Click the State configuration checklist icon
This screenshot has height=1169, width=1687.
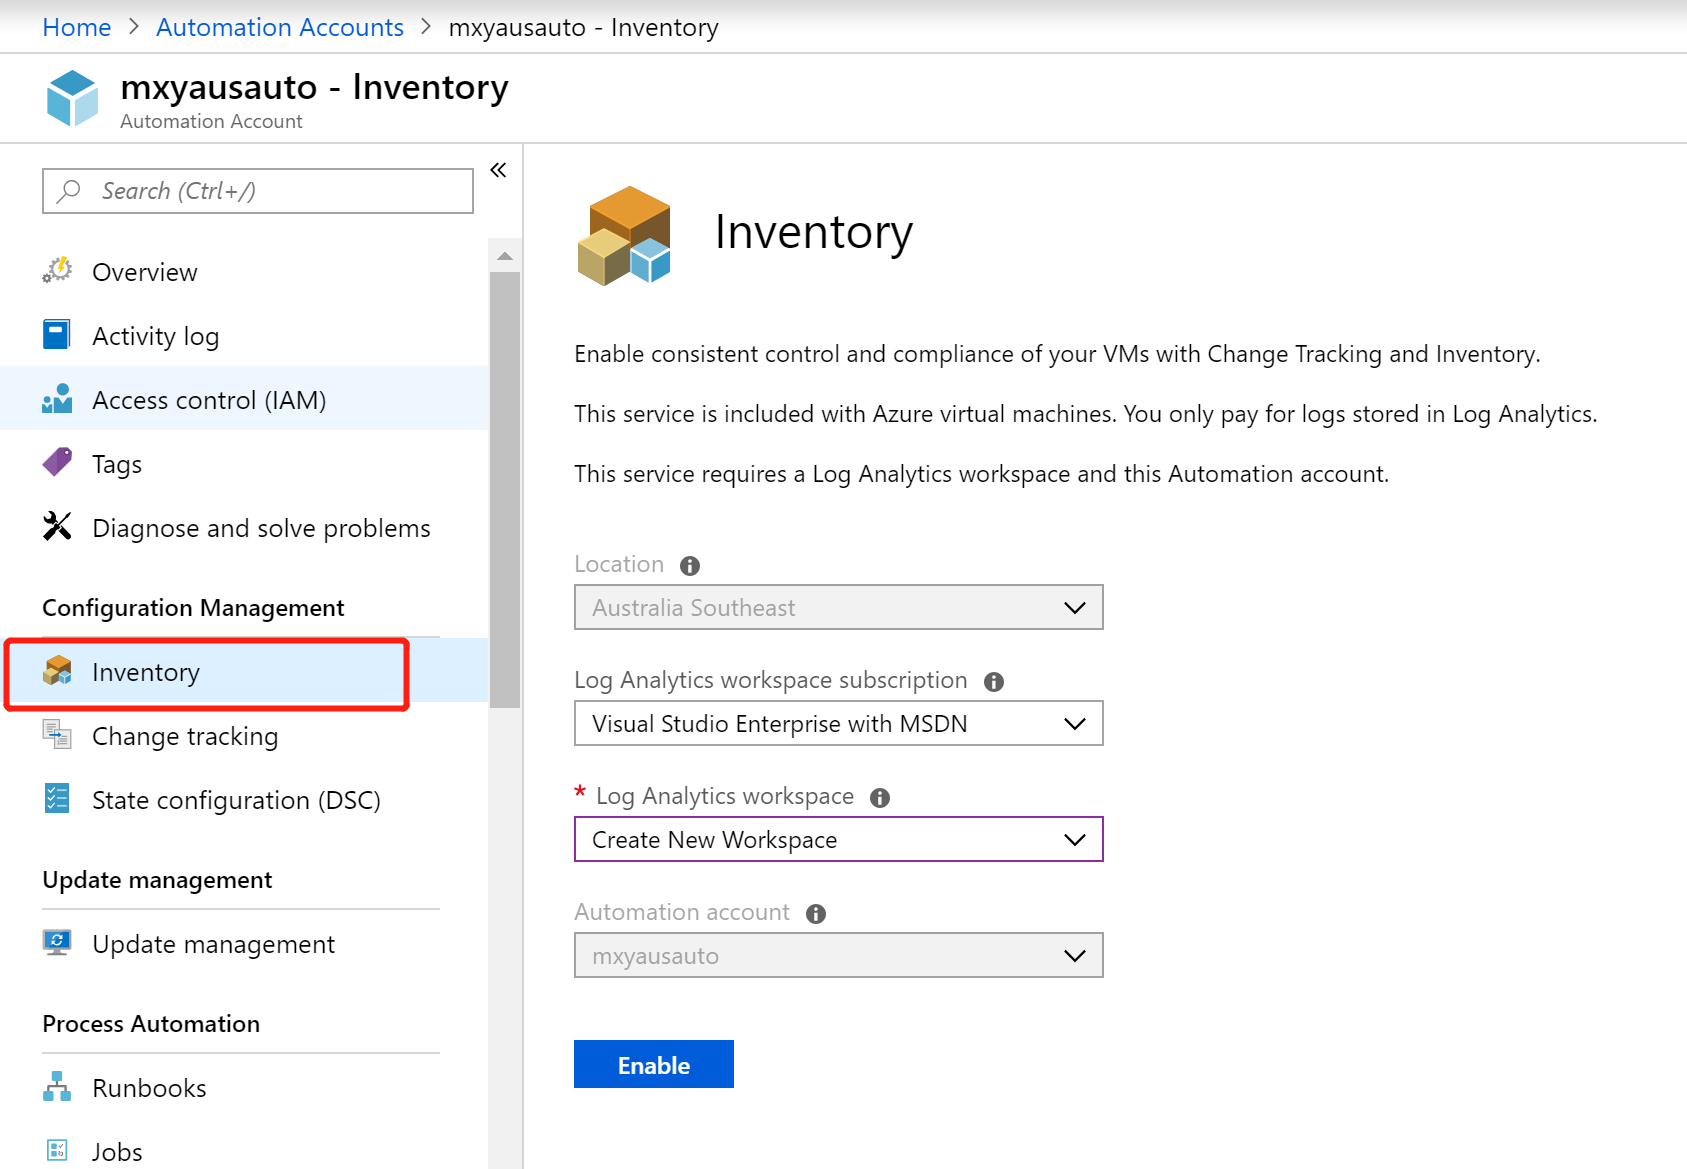(x=57, y=798)
